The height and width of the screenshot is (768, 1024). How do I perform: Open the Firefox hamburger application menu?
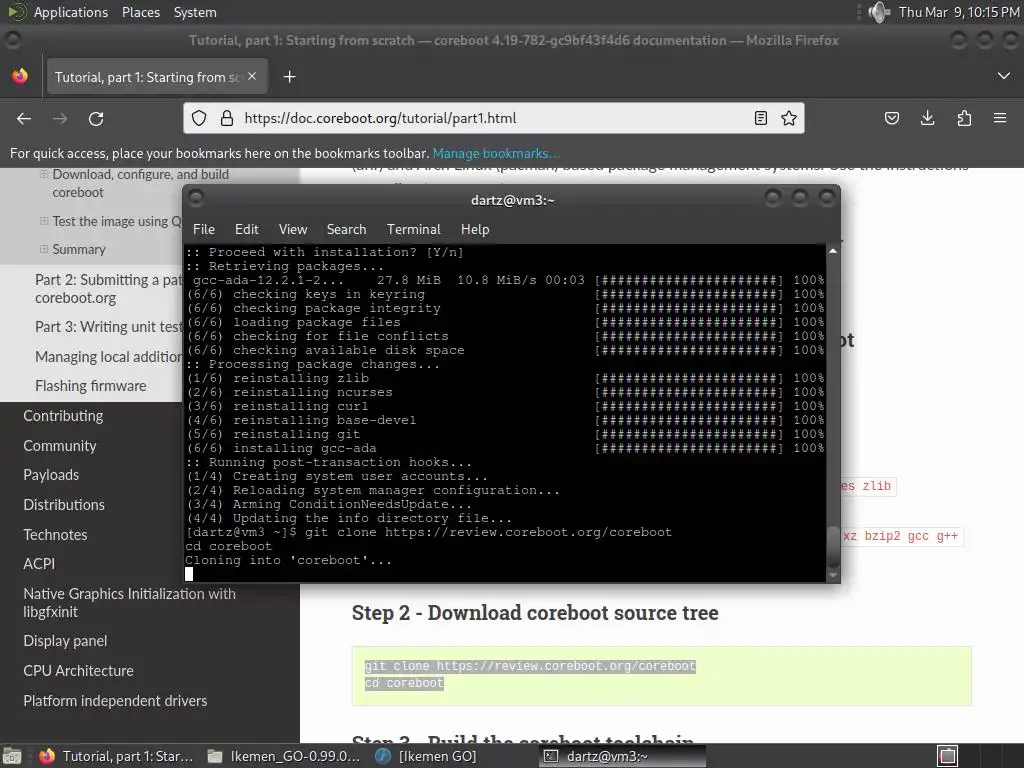[1000, 118]
